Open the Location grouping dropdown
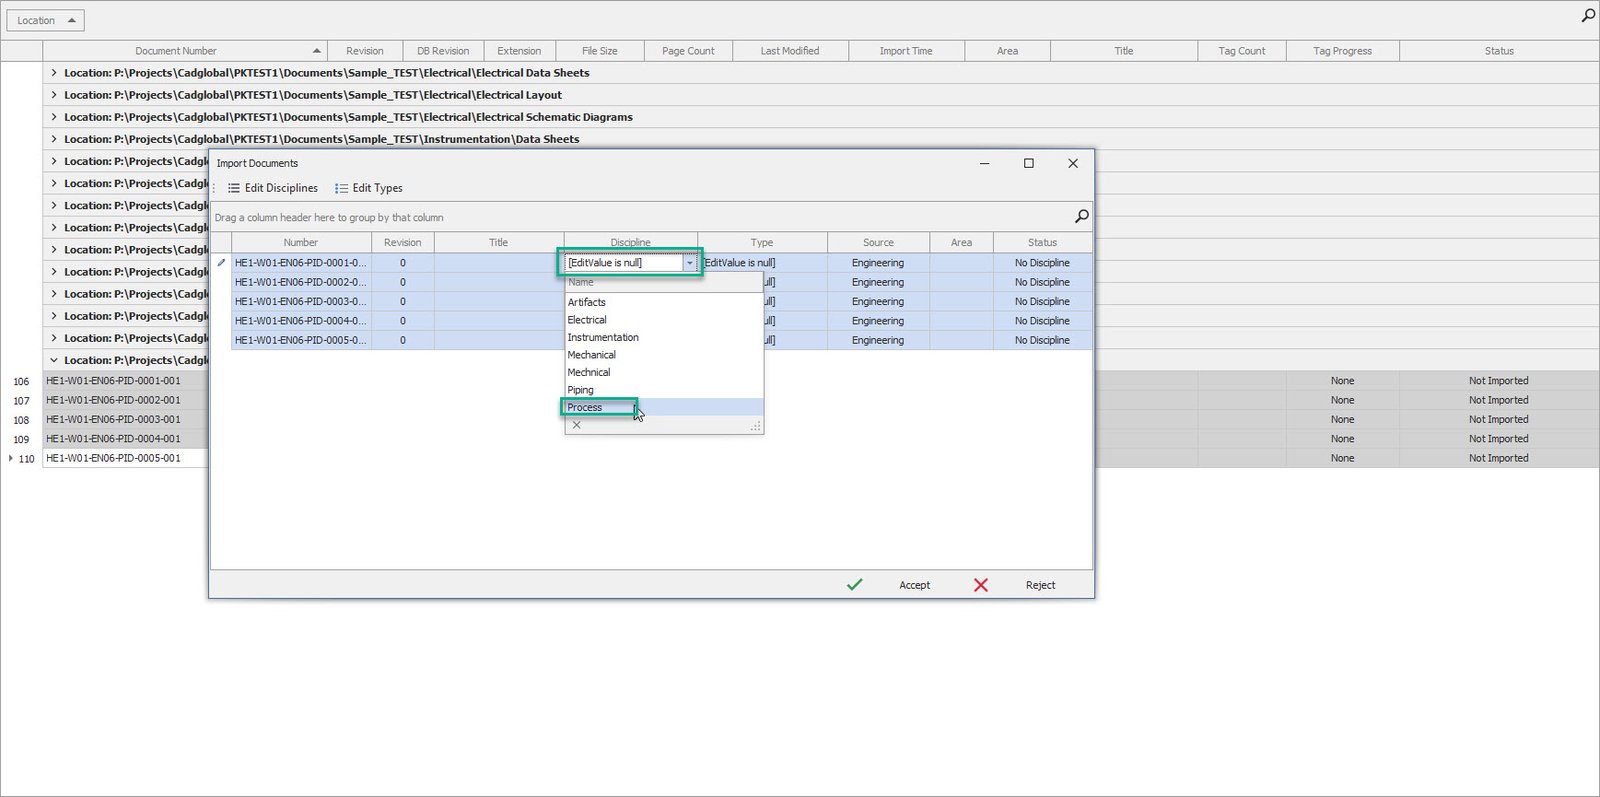 [46, 20]
